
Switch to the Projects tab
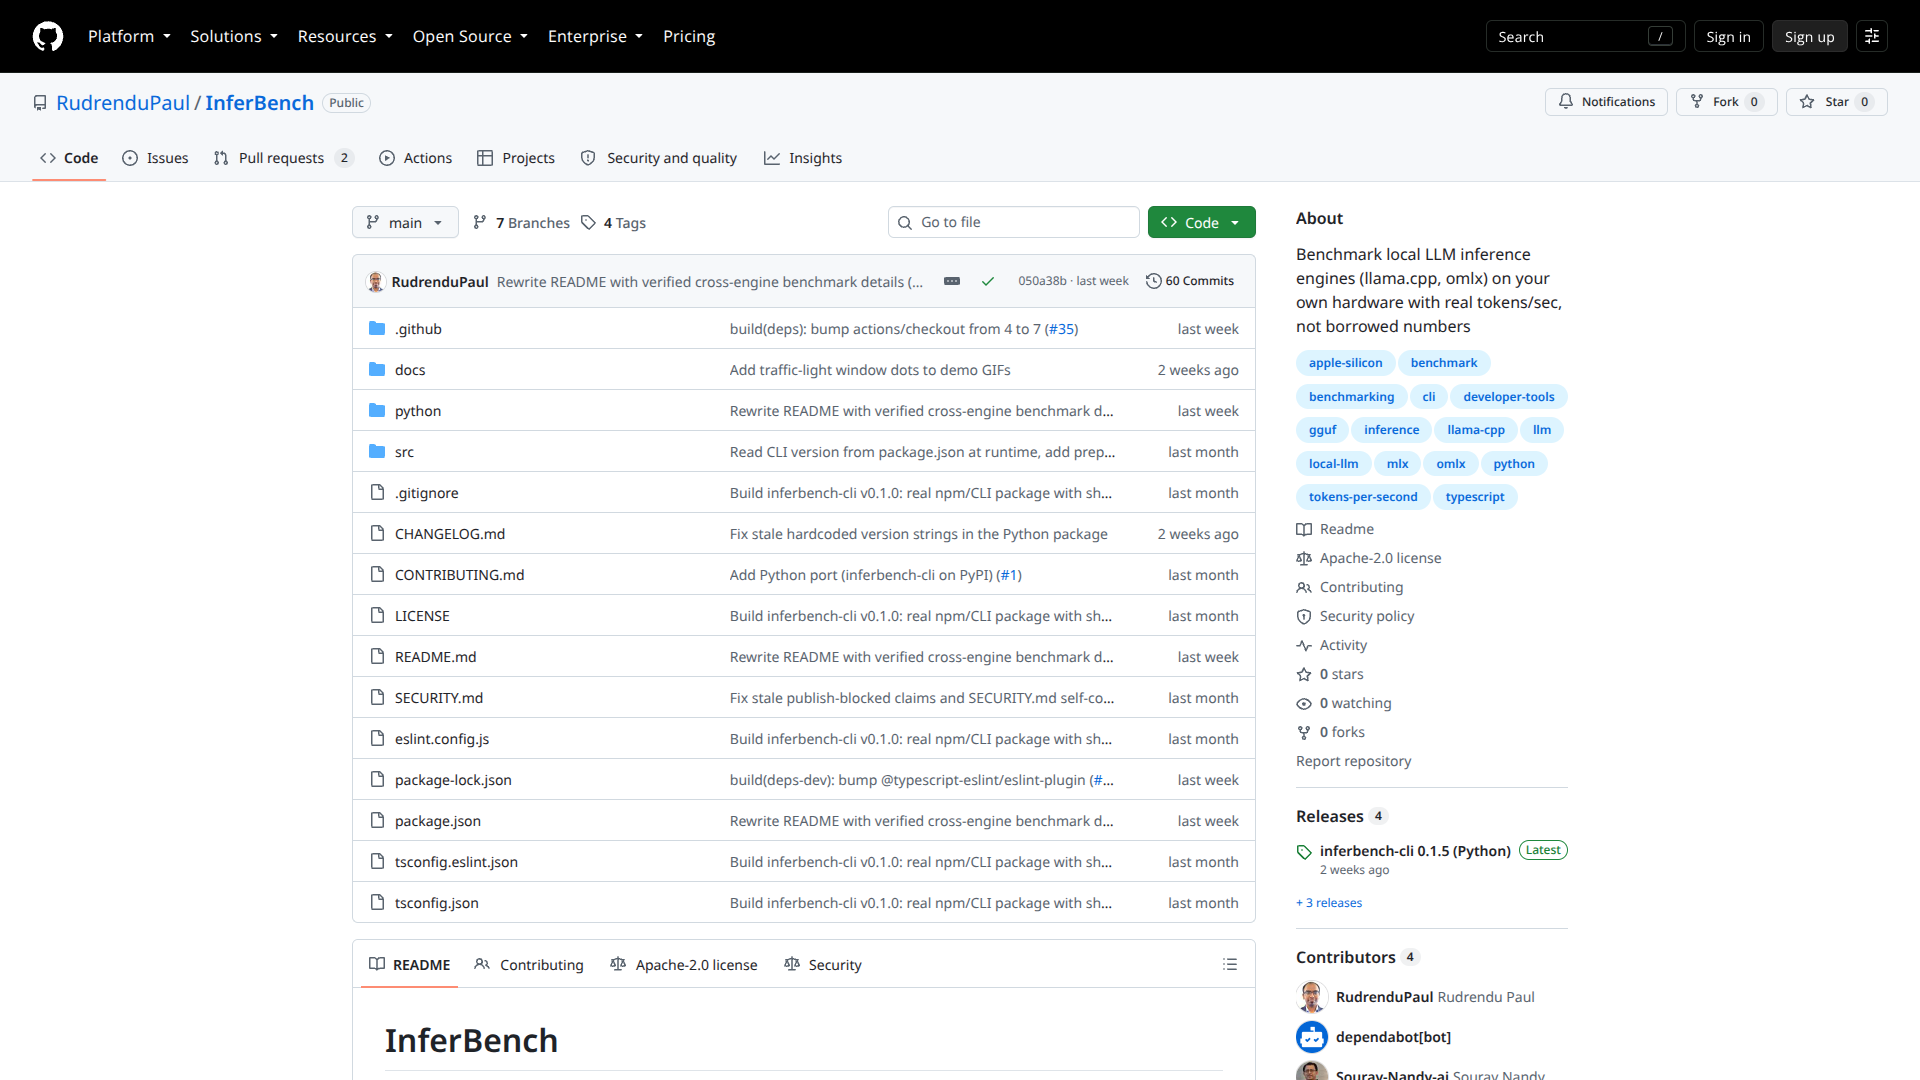pos(516,158)
